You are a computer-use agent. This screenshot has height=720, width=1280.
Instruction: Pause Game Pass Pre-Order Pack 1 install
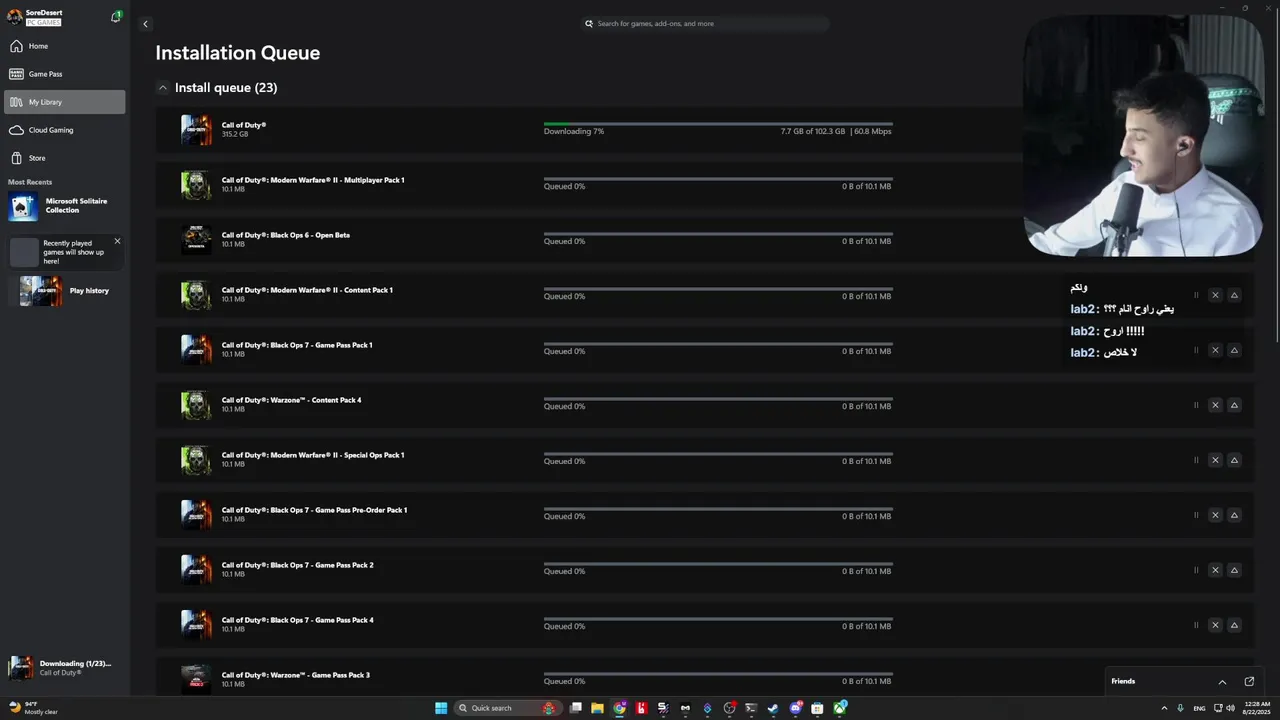click(x=1196, y=515)
